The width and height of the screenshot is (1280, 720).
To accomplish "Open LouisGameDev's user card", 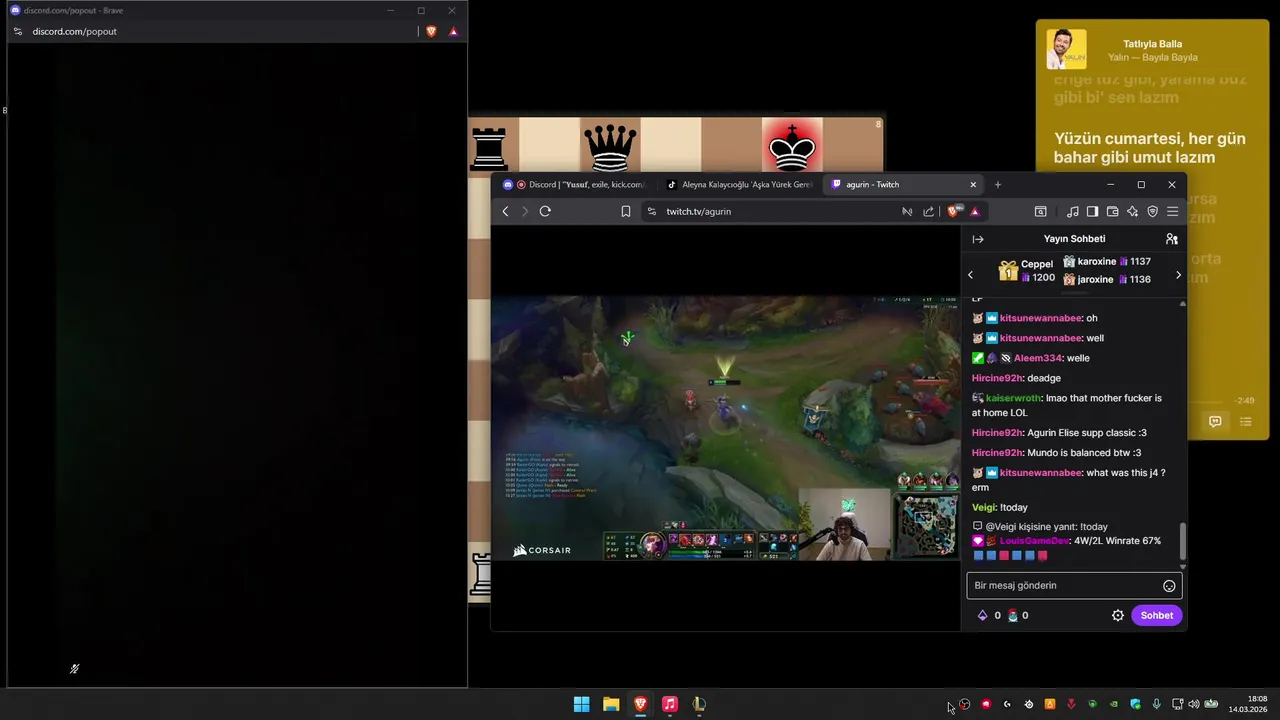I will pos(1034,541).
